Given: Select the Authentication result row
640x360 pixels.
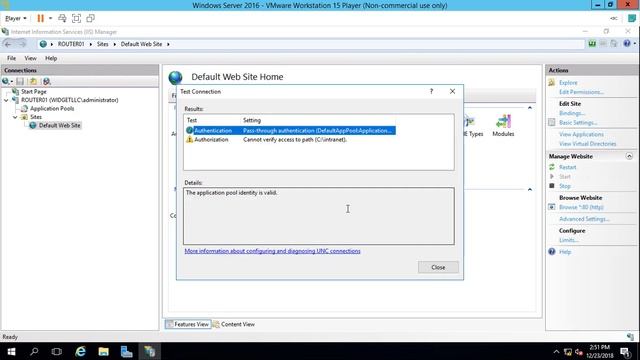Looking at the screenshot, I should [290, 131].
